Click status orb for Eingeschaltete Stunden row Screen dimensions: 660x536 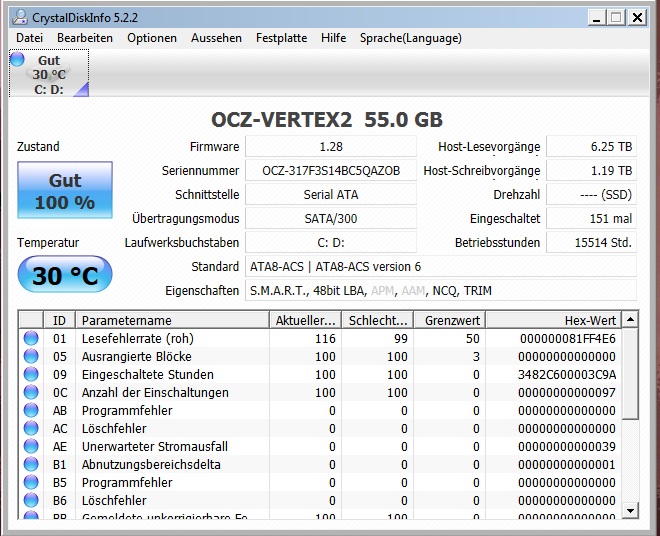tap(31, 374)
